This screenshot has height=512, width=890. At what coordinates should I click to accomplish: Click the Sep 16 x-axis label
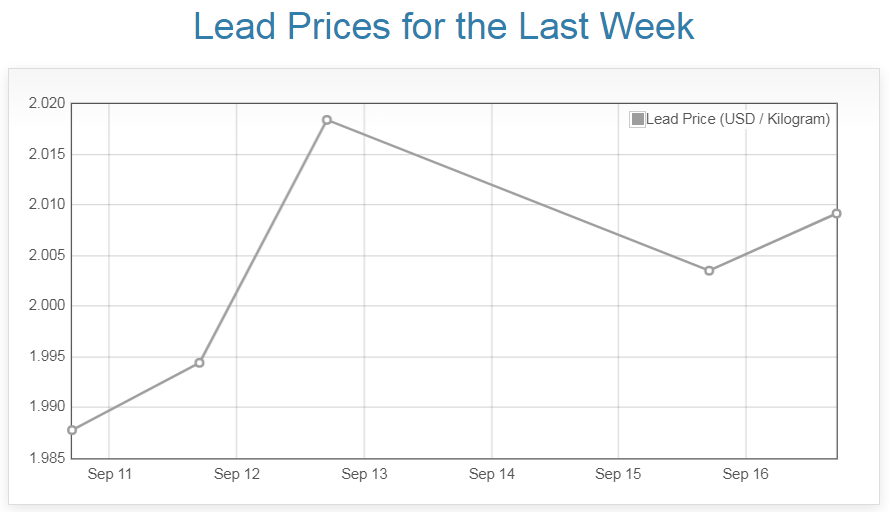tap(745, 474)
